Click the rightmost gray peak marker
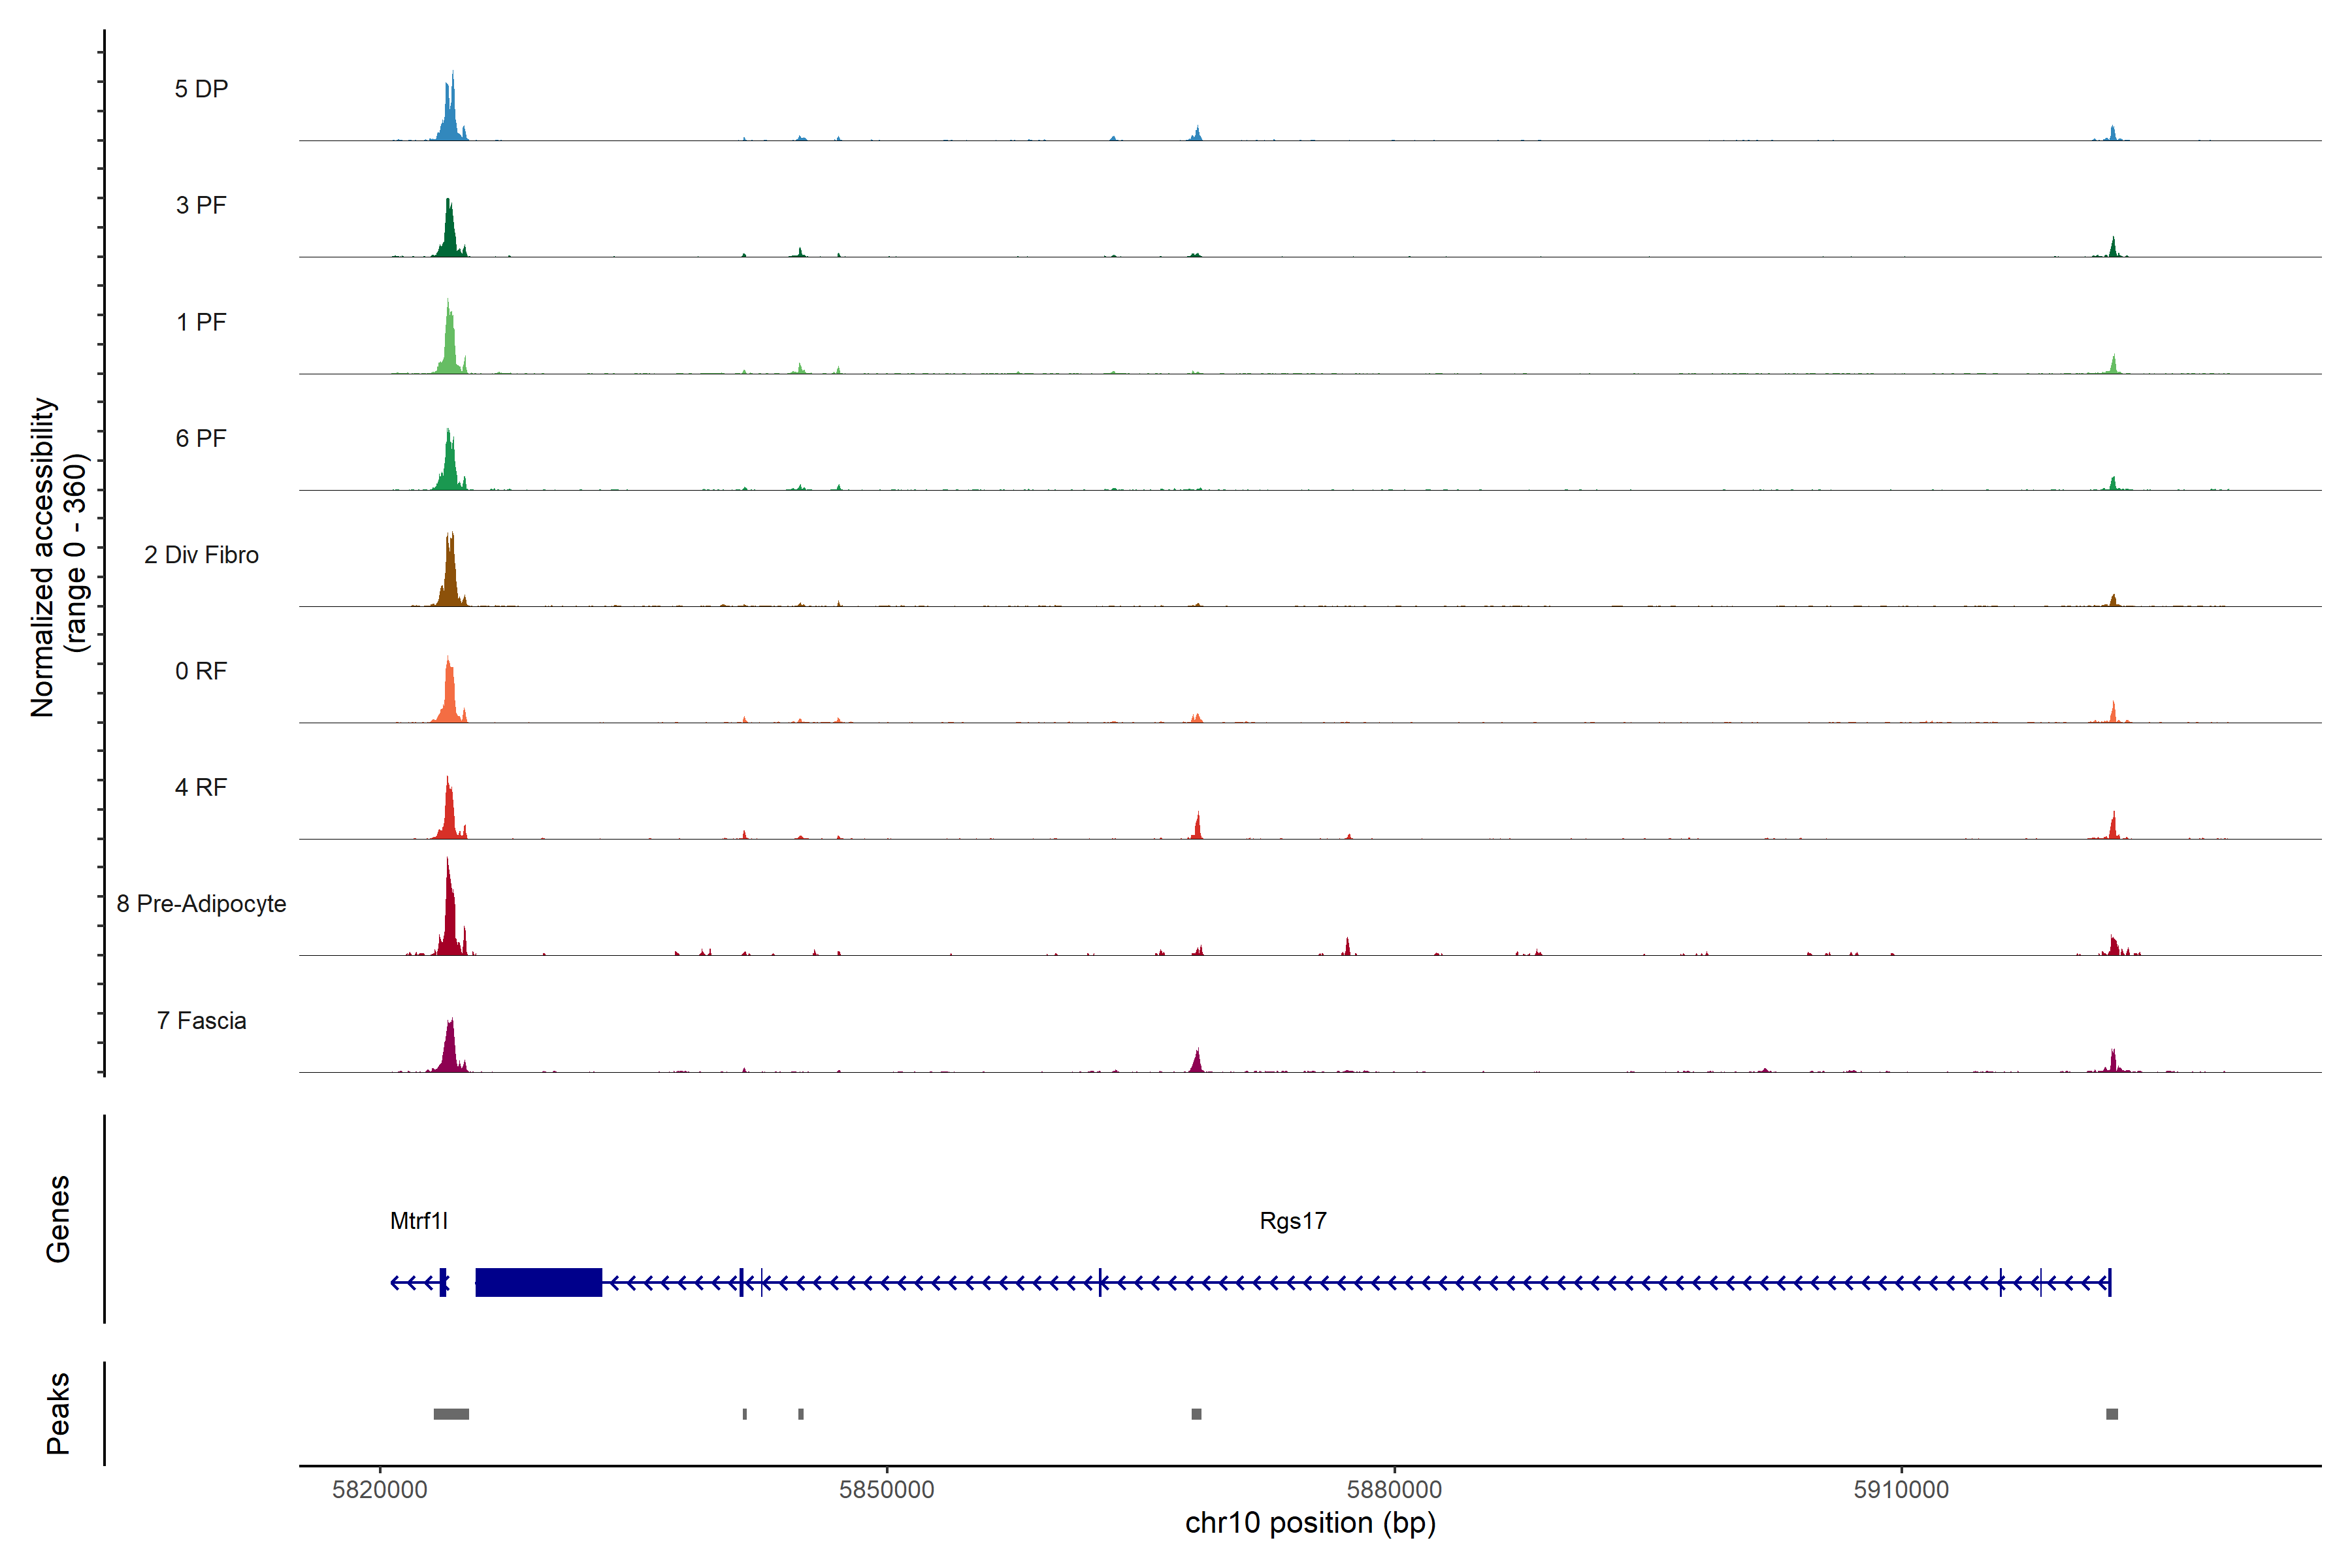This screenshot has width=2352, height=1568. point(2112,1414)
